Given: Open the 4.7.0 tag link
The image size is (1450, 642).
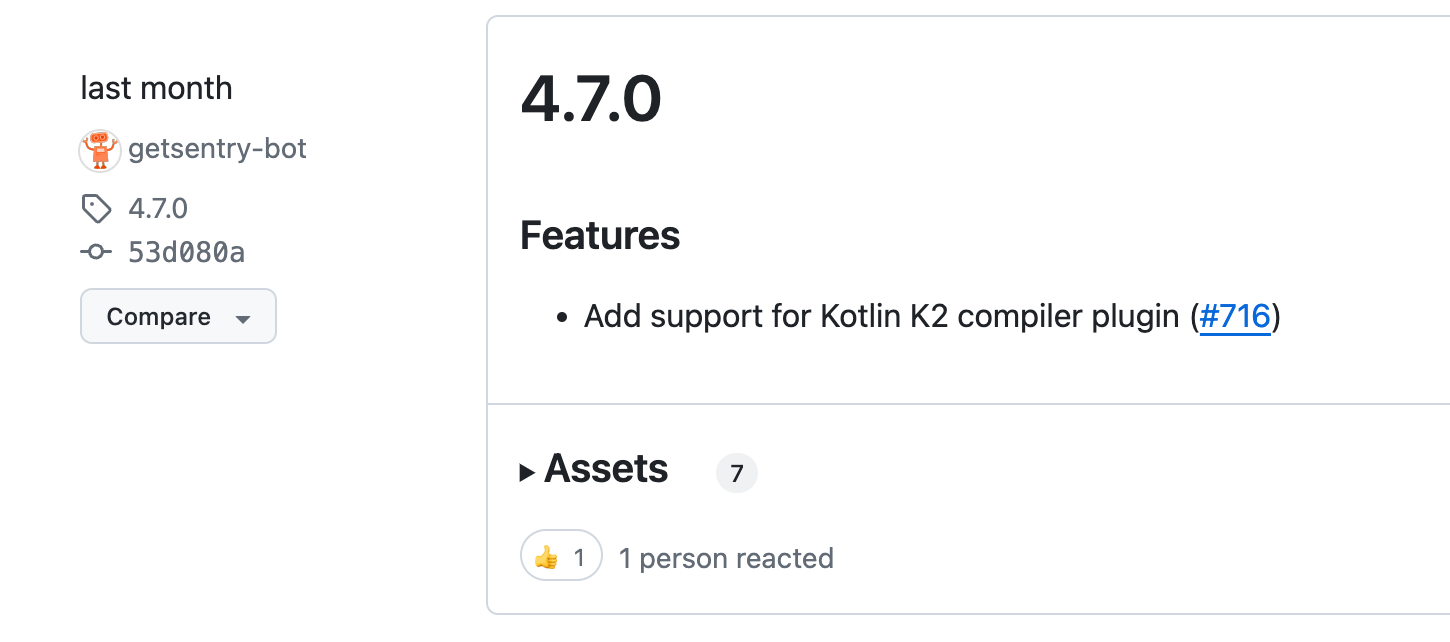Looking at the screenshot, I should [158, 209].
